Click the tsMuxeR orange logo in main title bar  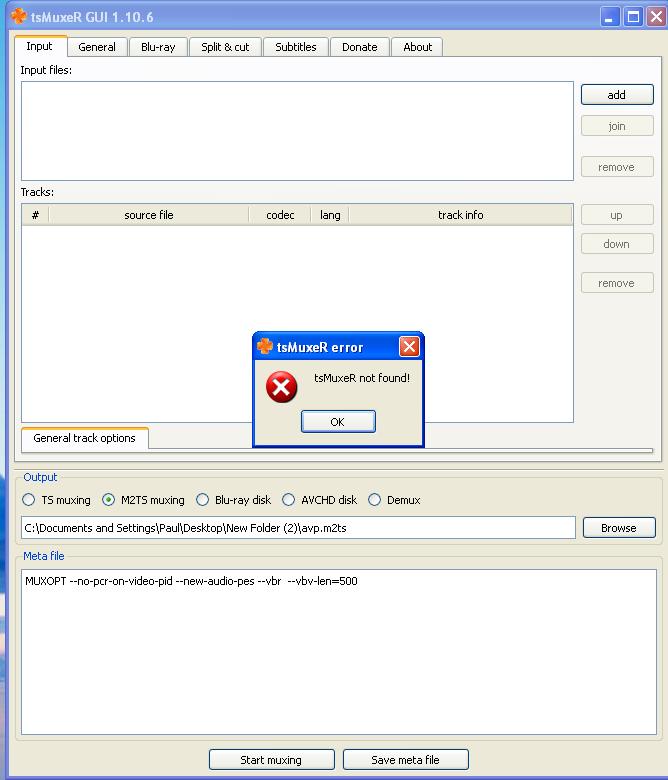(x=19, y=16)
